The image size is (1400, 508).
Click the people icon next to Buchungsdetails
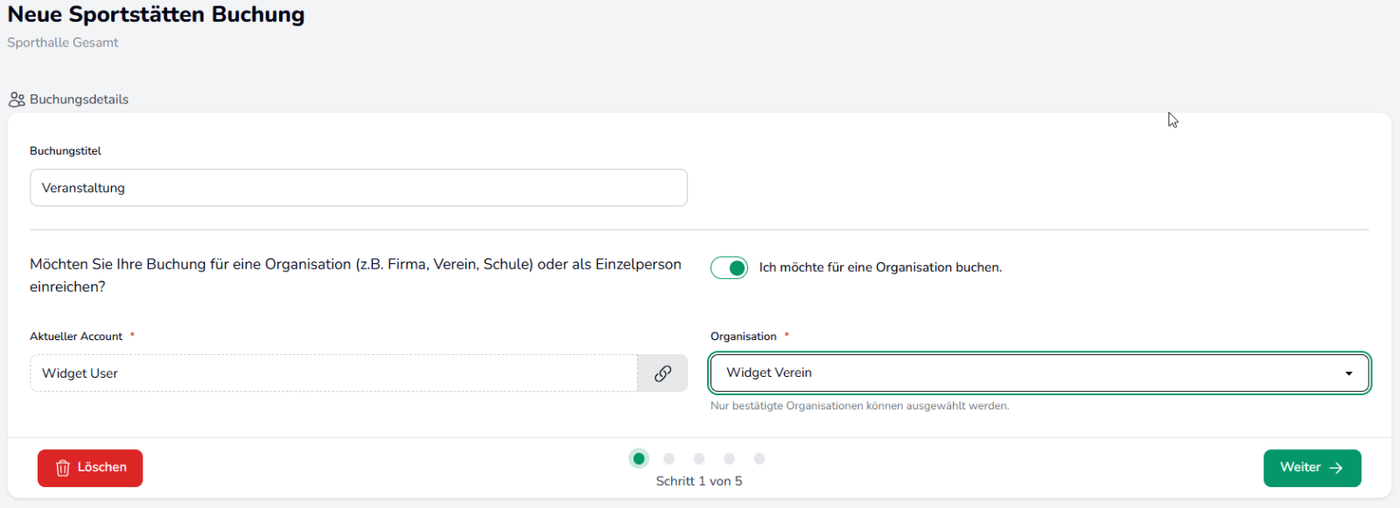[x=16, y=100]
